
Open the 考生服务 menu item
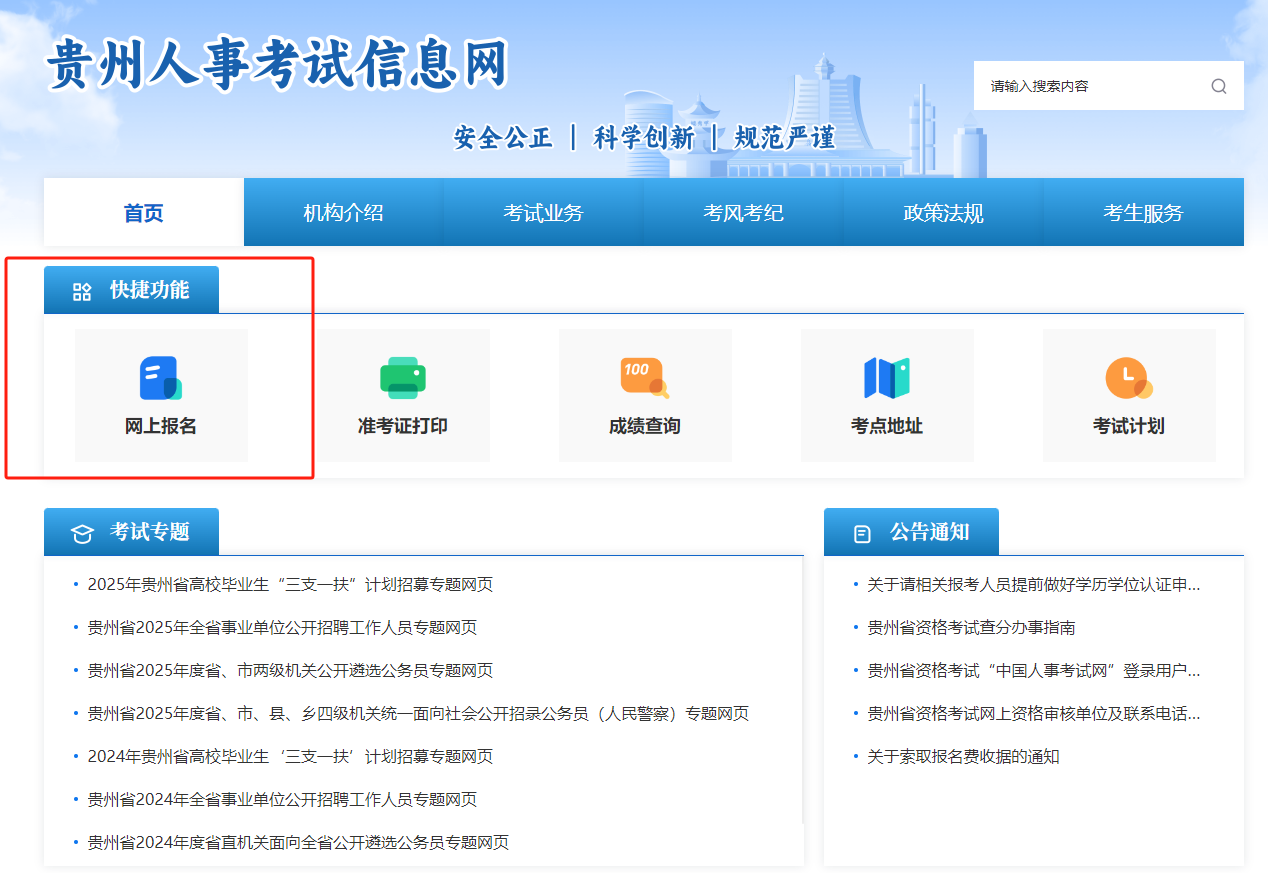pos(1143,213)
